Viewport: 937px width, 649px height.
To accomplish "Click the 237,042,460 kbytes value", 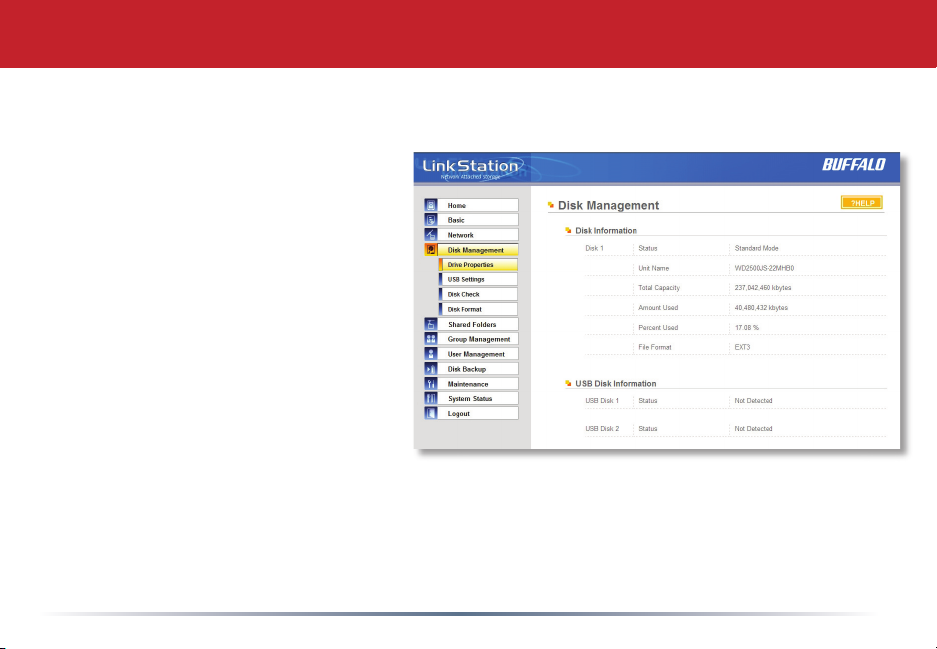I will click(x=763, y=287).
